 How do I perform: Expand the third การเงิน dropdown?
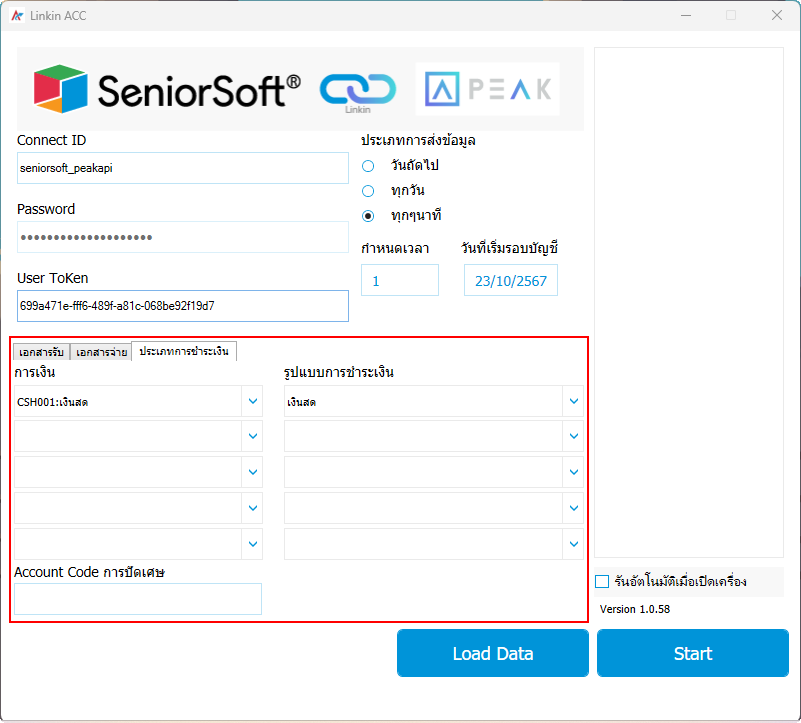click(253, 472)
